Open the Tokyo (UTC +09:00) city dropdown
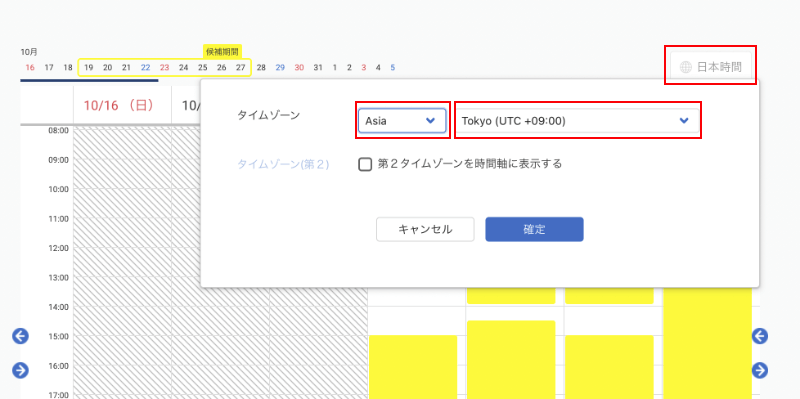The height and width of the screenshot is (399, 800). 577,121
